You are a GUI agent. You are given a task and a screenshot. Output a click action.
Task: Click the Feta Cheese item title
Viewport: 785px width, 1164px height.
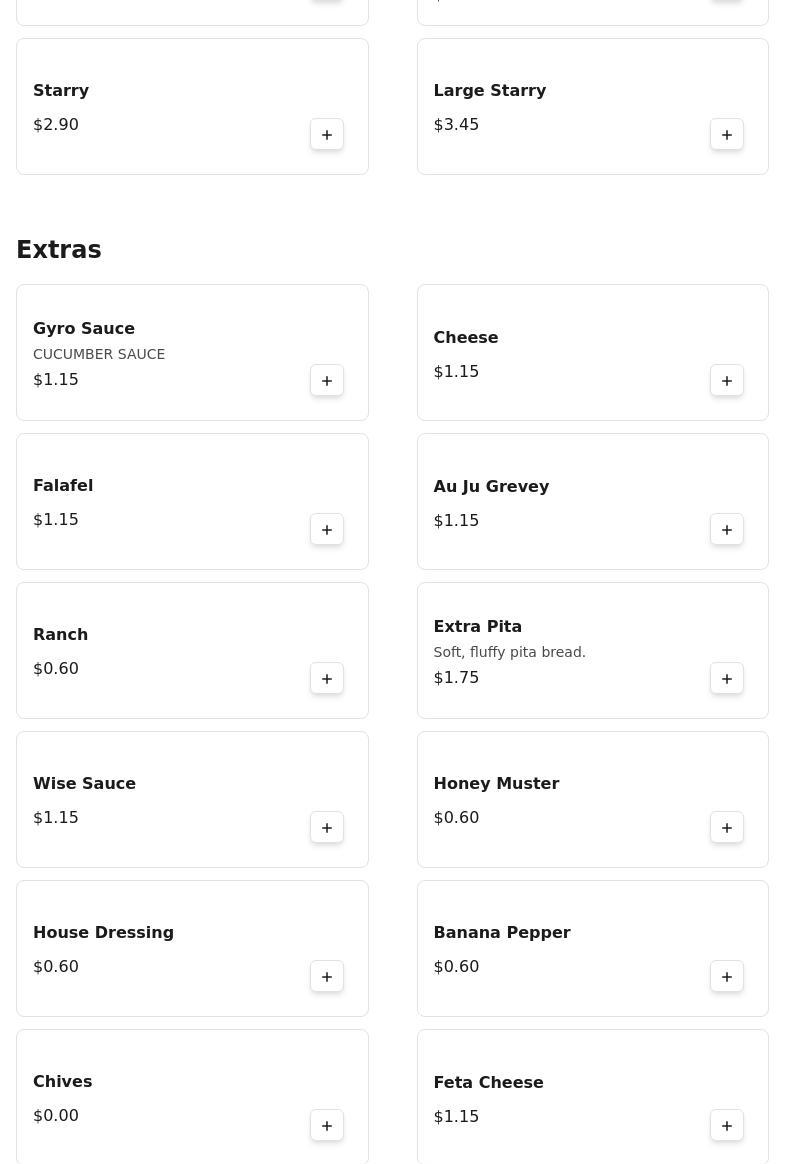[488, 1083]
